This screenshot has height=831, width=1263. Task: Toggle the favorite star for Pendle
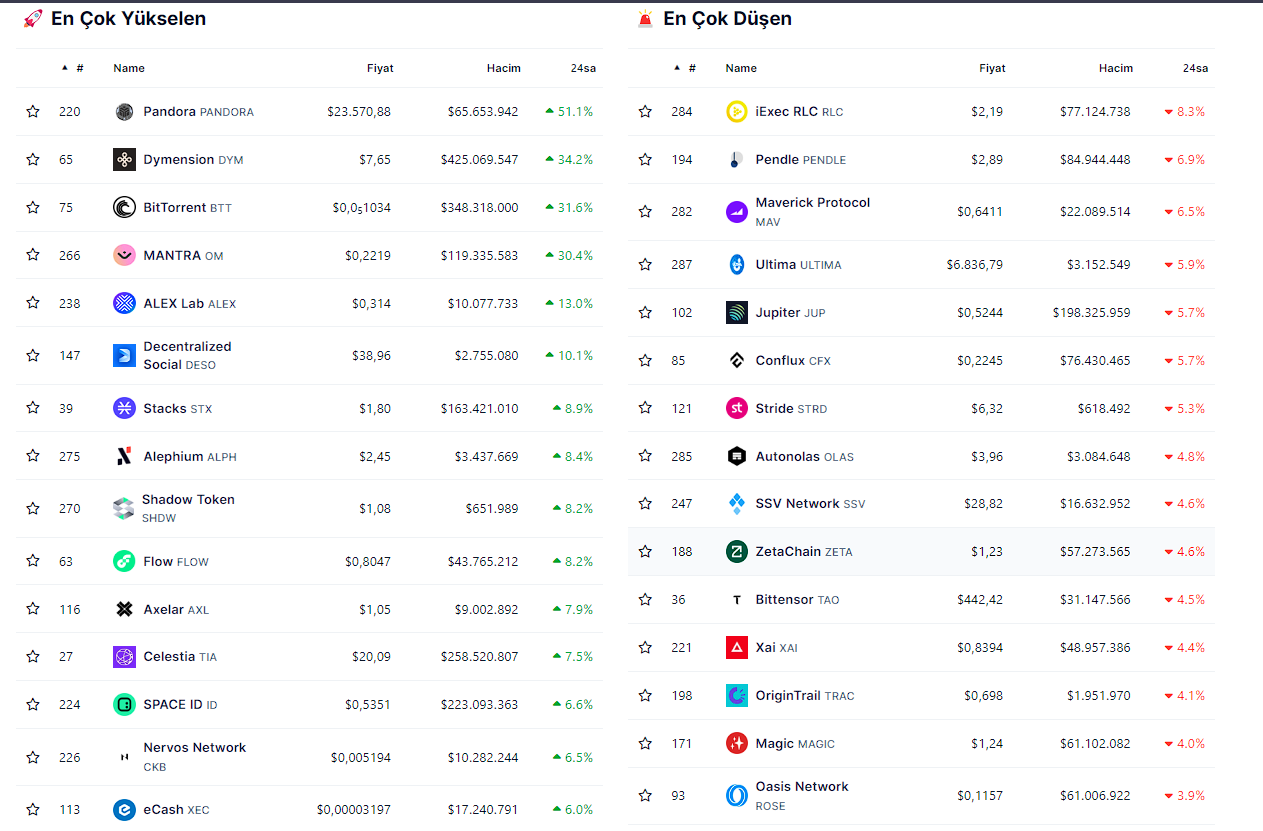645,160
